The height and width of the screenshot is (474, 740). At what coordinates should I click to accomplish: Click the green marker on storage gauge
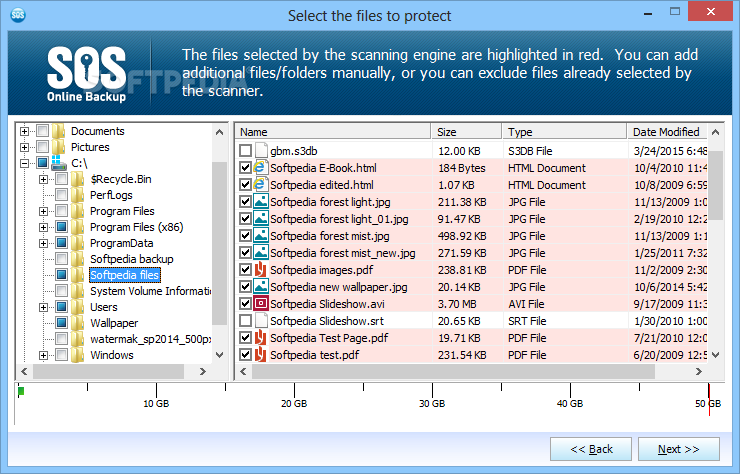coord(21,390)
